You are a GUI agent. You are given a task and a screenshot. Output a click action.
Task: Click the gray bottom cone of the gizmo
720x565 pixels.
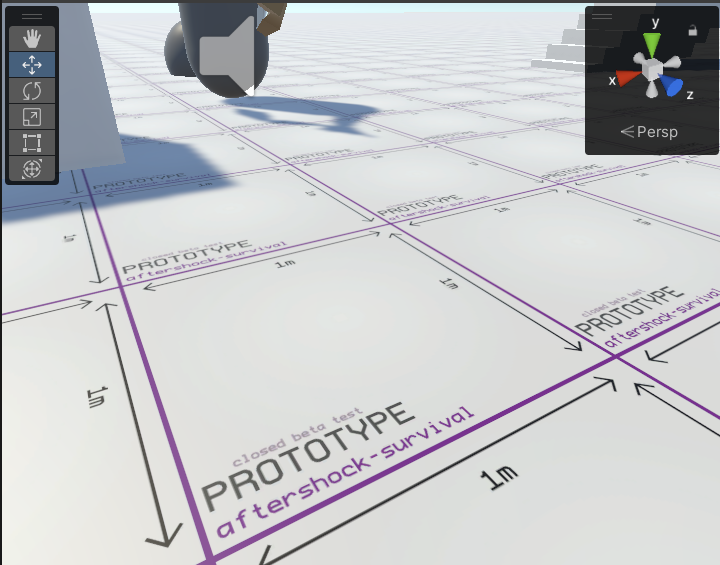click(x=653, y=92)
